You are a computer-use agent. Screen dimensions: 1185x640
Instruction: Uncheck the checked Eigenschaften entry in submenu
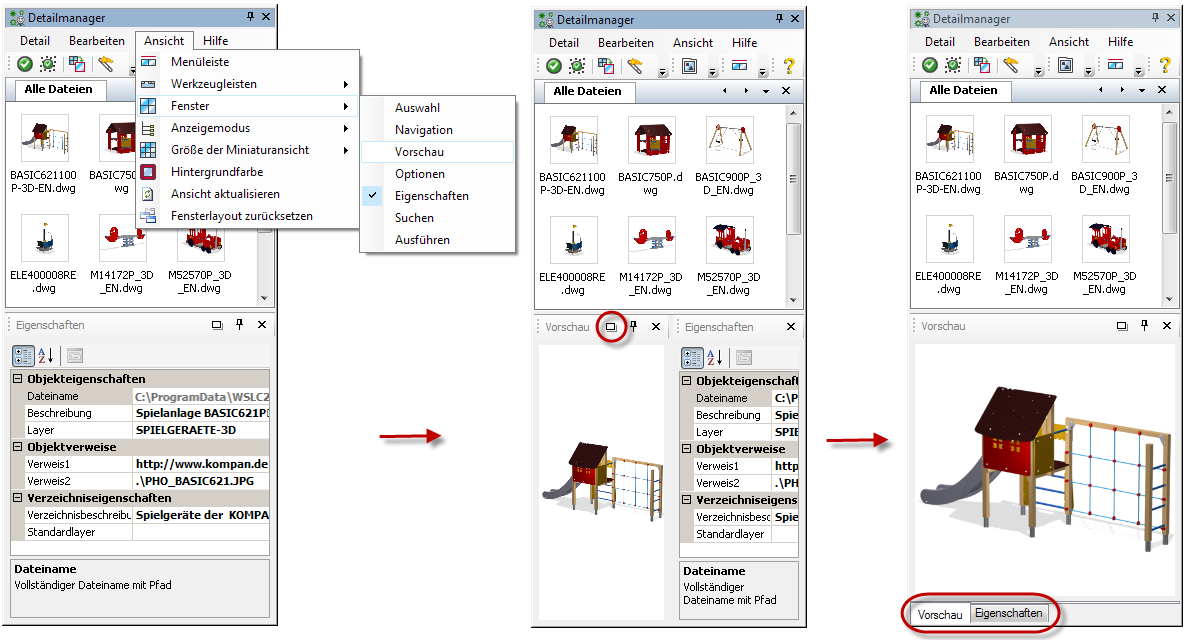tap(431, 196)
